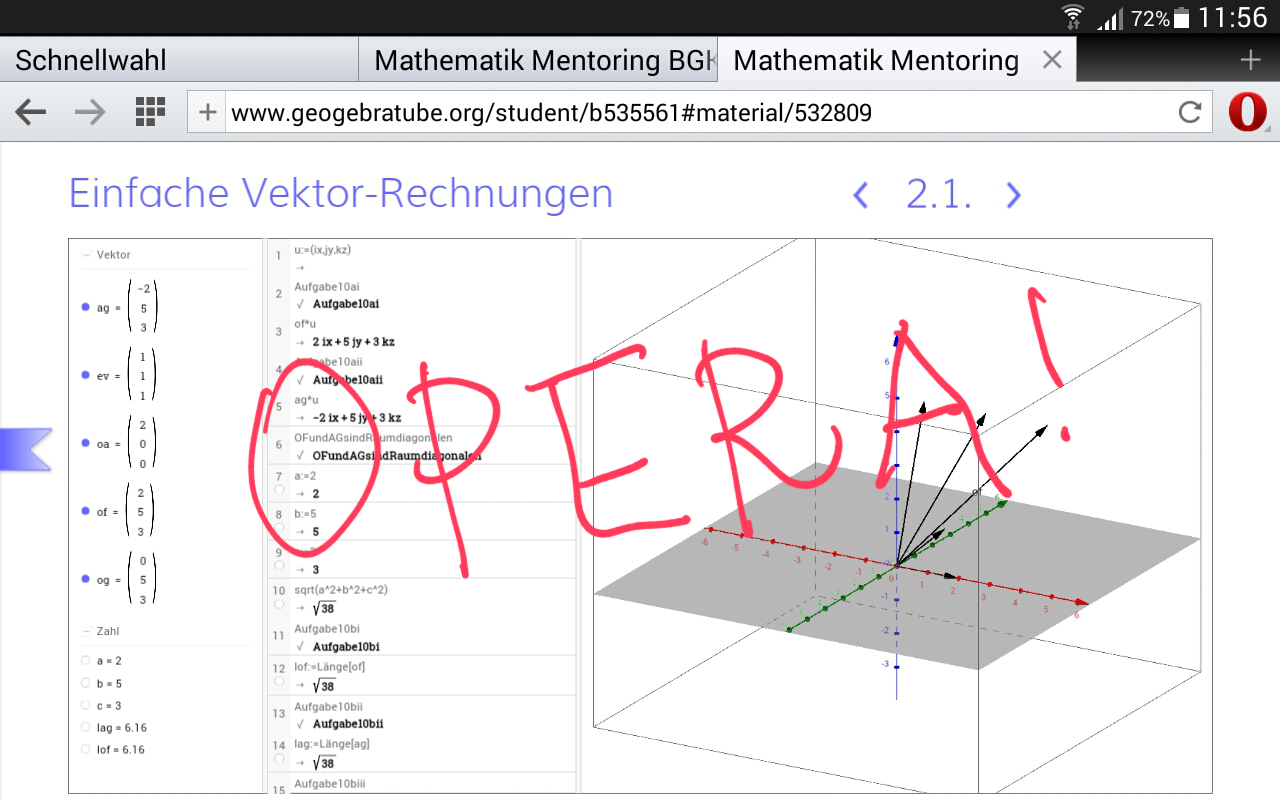
Task: Toggle the circle marker of CAS row 10
Action: pyautogui.click(x=279, y=605)
